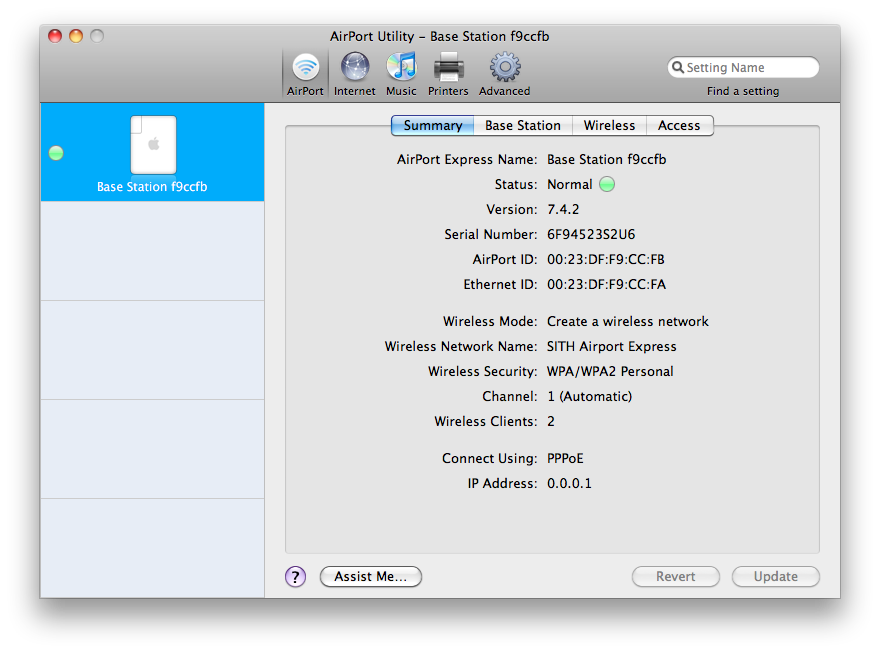Screen dimensions: 880x653
Task: Click the Find a setting label
Action: (x=743, y=91)
